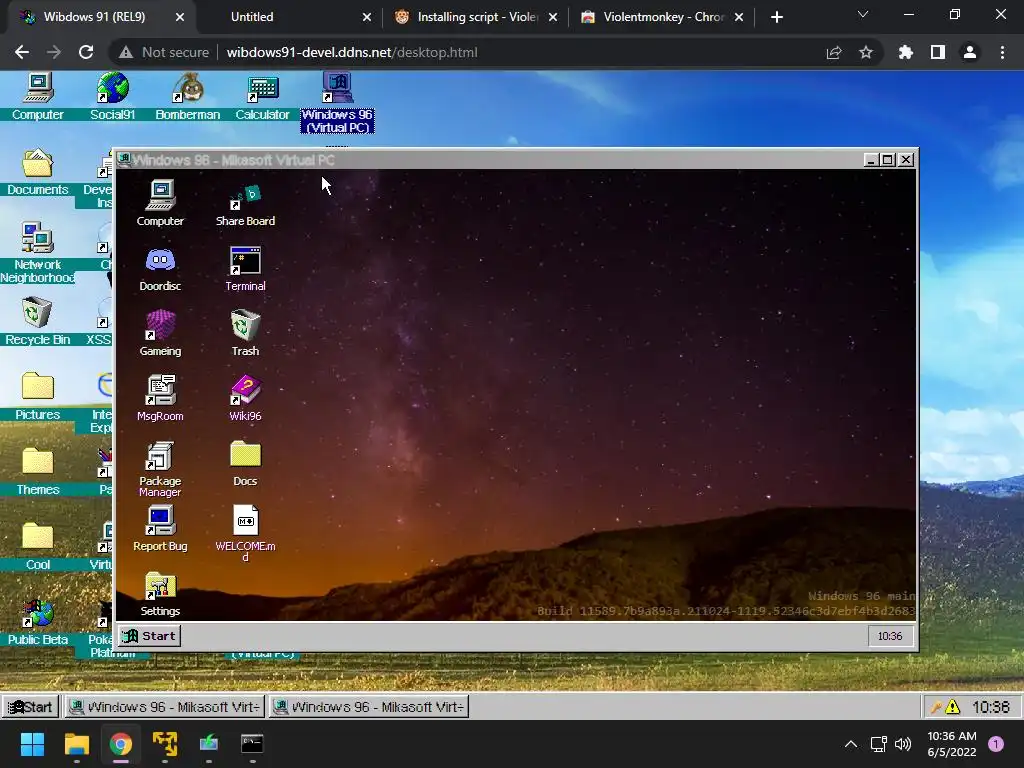The width and height of the screenshot is (1024, 768).
Task: Open the Terminal icon in Windows 96
Action: click(246, 268)
